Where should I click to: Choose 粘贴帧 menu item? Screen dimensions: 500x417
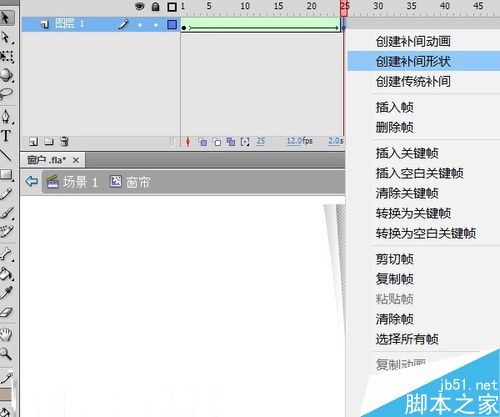395,299
